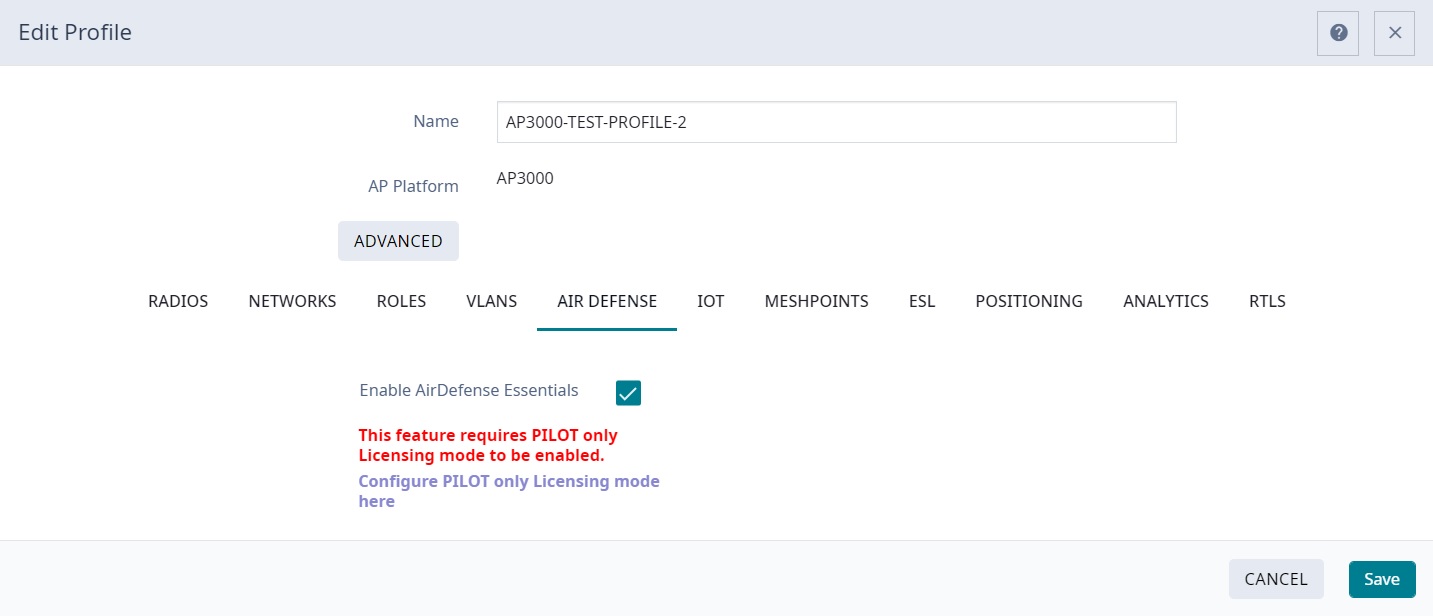Screen dimensions: 1433x616
Task: Switch to the RADIOS tab
Action: pos(178,301)
